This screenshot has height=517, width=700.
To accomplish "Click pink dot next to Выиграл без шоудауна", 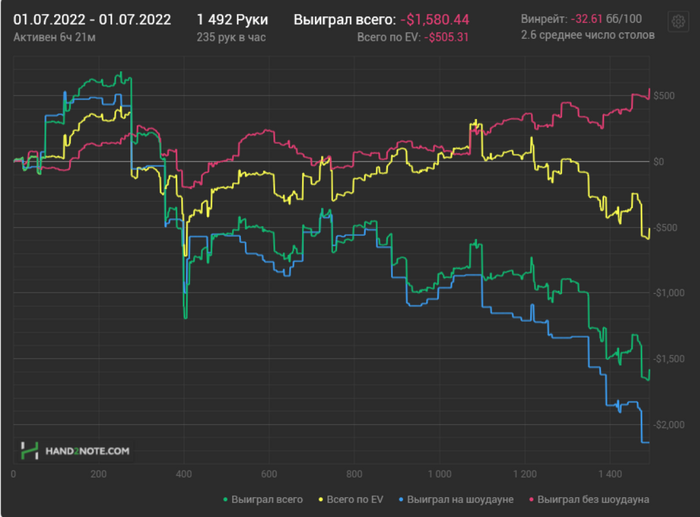I will pyautogui.click(x=530, y=498).
